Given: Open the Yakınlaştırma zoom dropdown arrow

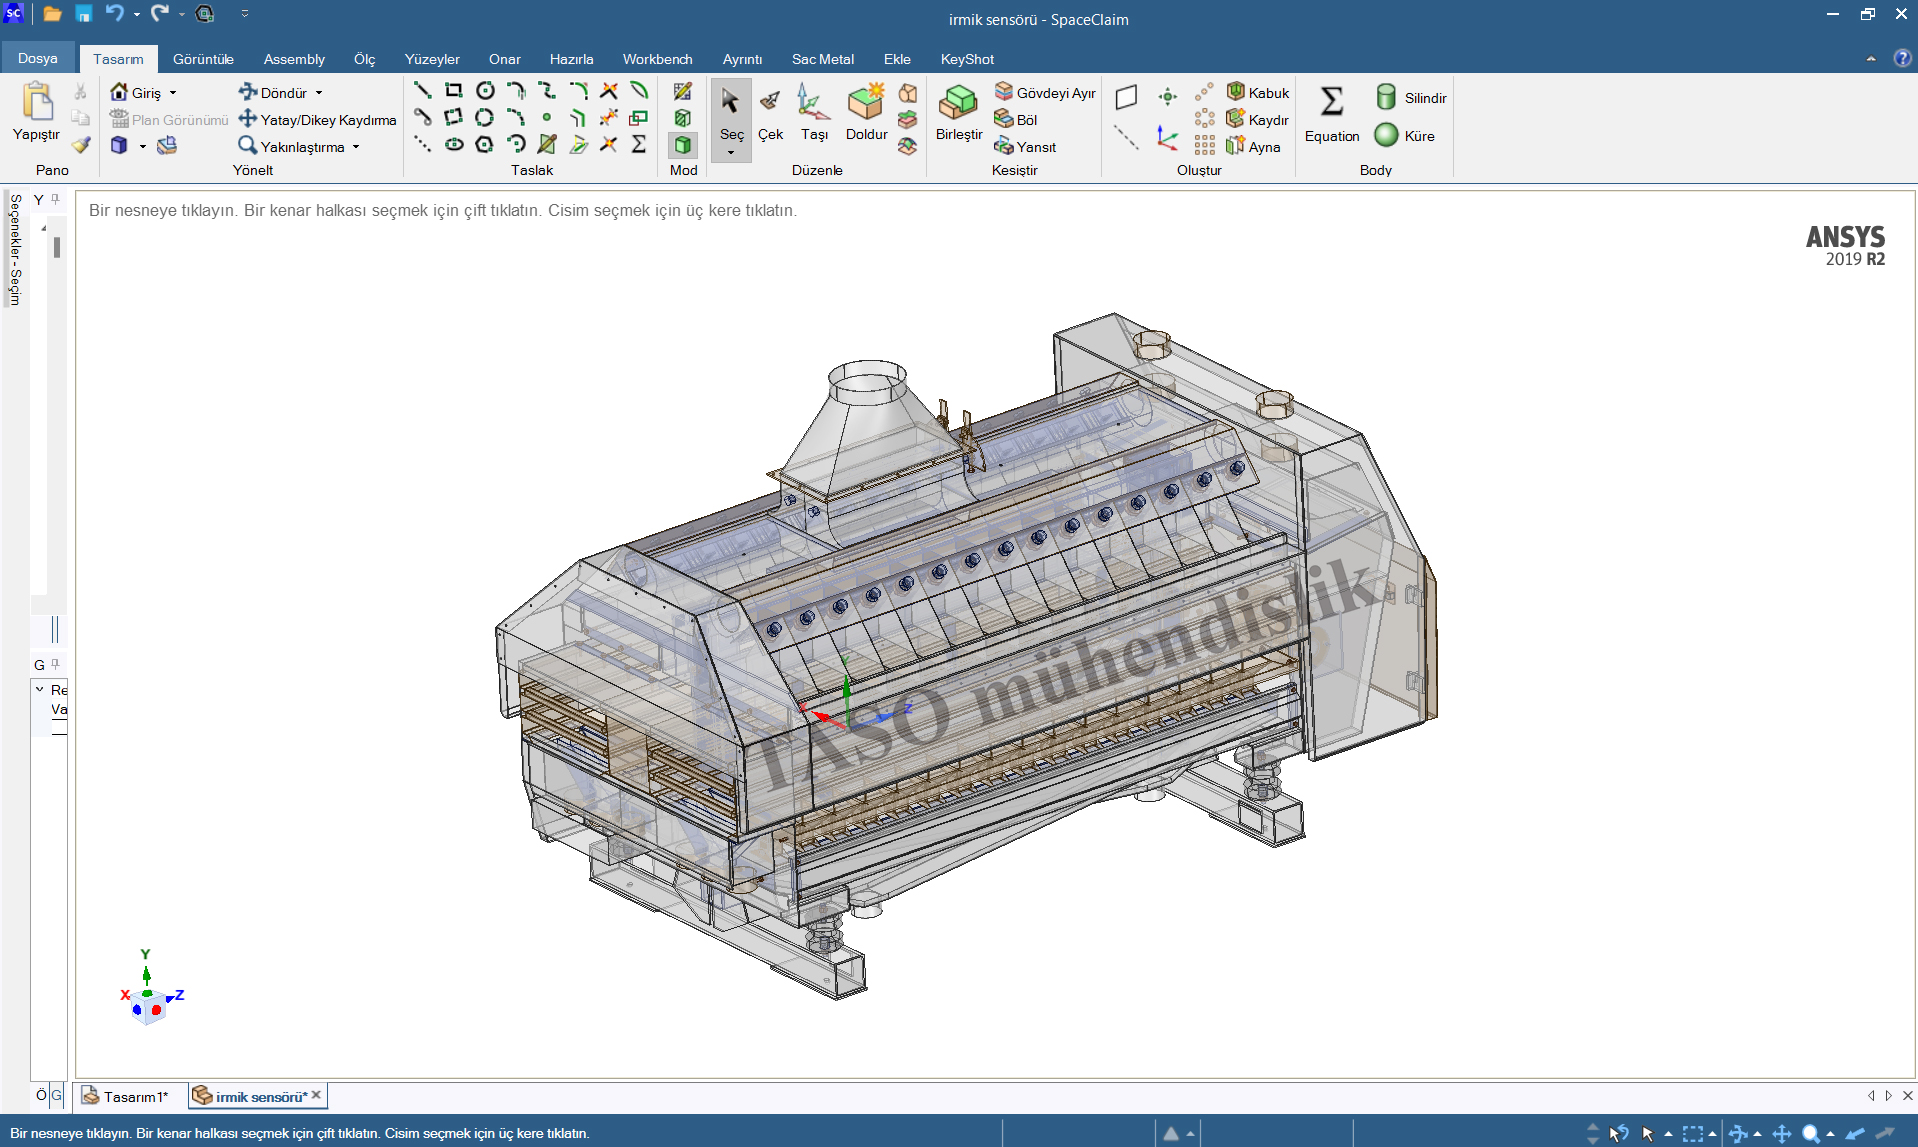Looking at the screenshot, I should 356,147.
